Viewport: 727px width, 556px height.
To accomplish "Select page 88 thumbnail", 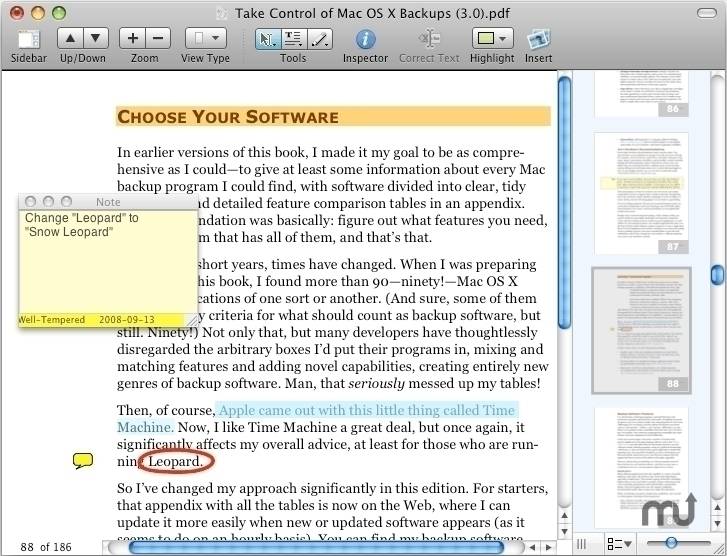I will click(641, 331).
